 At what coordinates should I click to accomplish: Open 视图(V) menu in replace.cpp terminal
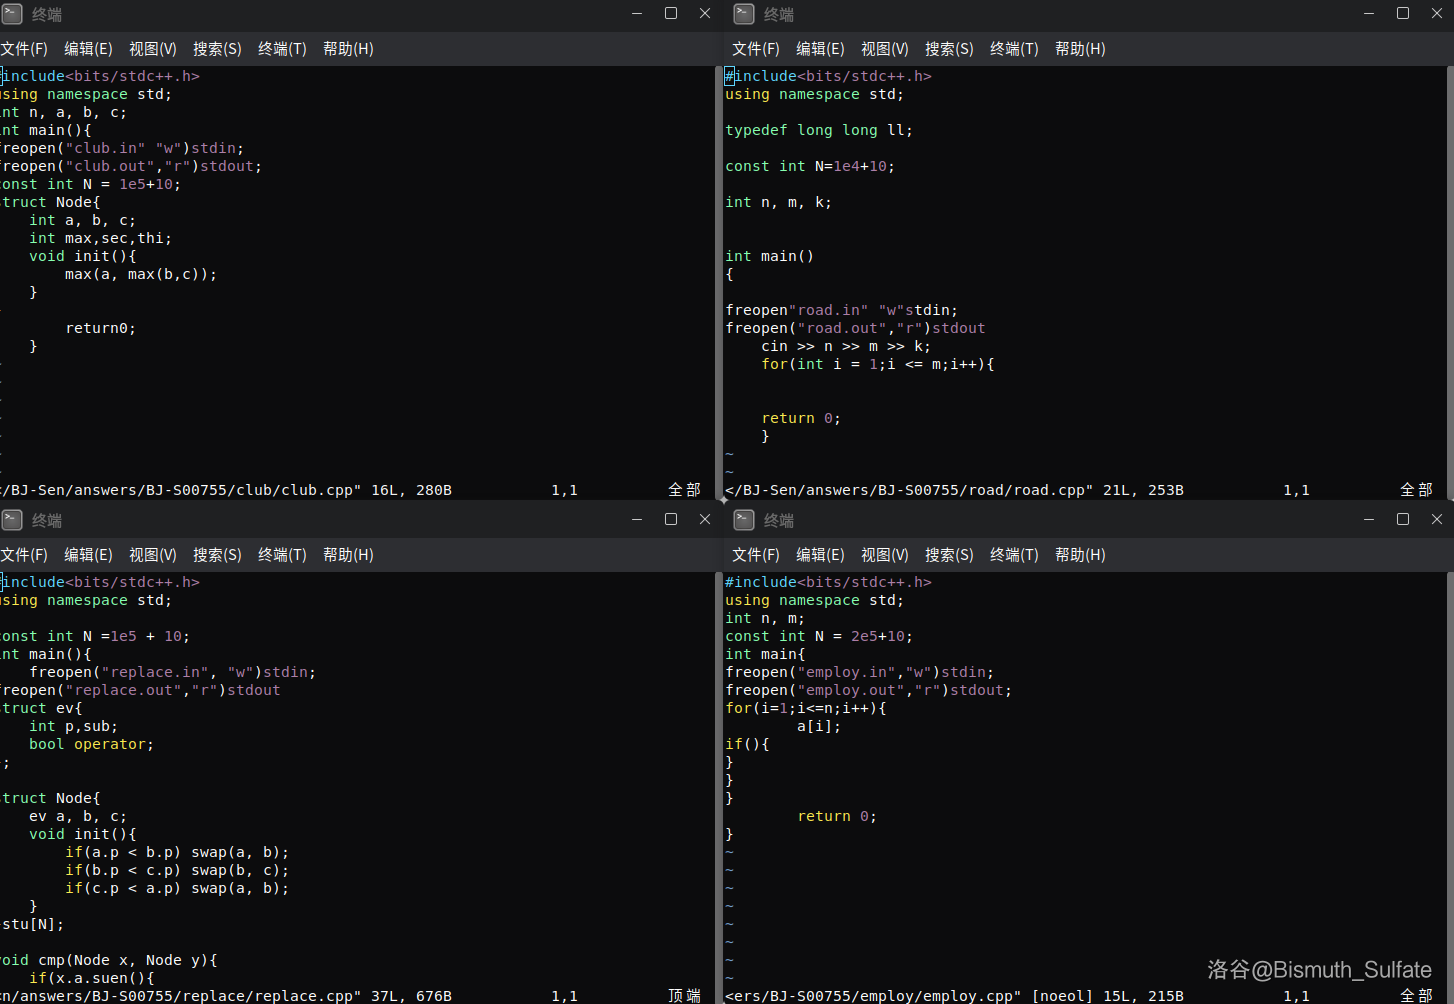(153, 555)
